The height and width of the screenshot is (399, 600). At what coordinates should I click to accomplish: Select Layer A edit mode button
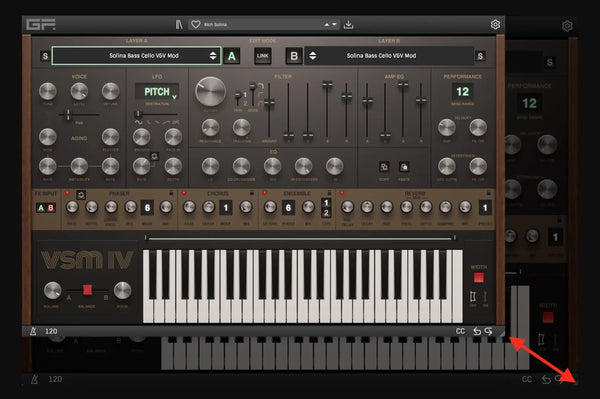(x=232, y=56)
